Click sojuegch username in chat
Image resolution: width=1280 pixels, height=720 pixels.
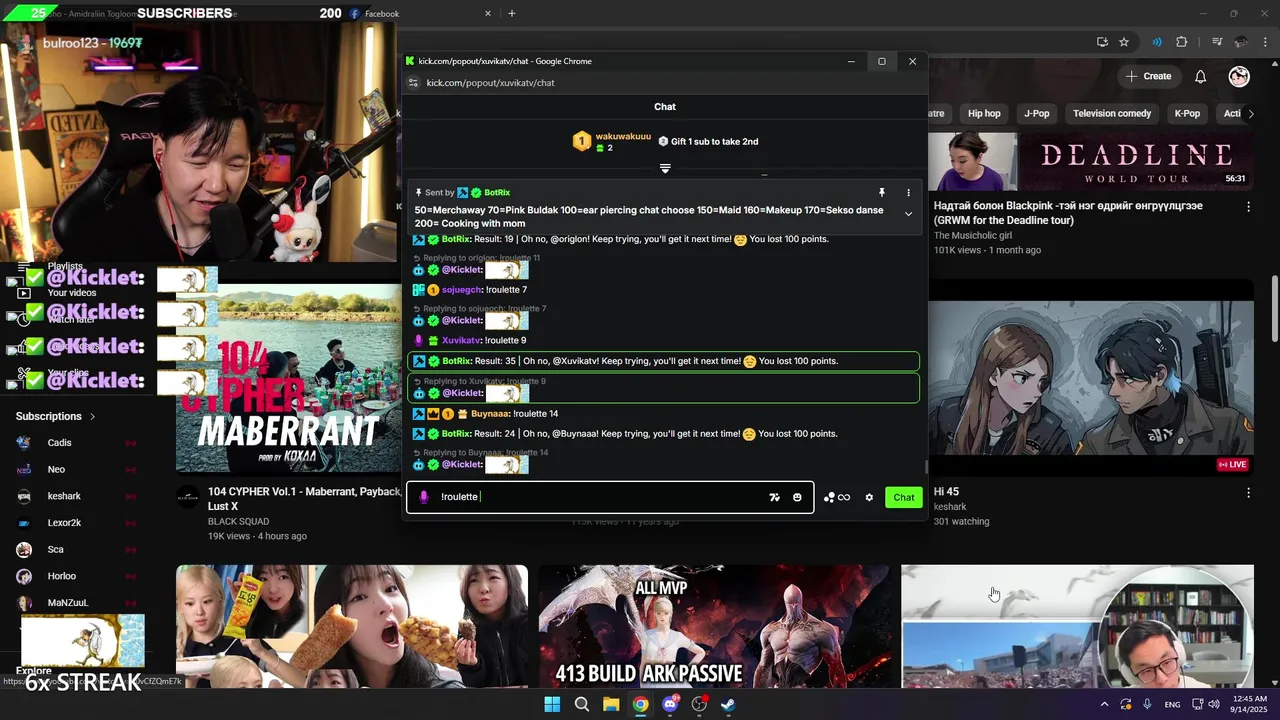[462, 290]
